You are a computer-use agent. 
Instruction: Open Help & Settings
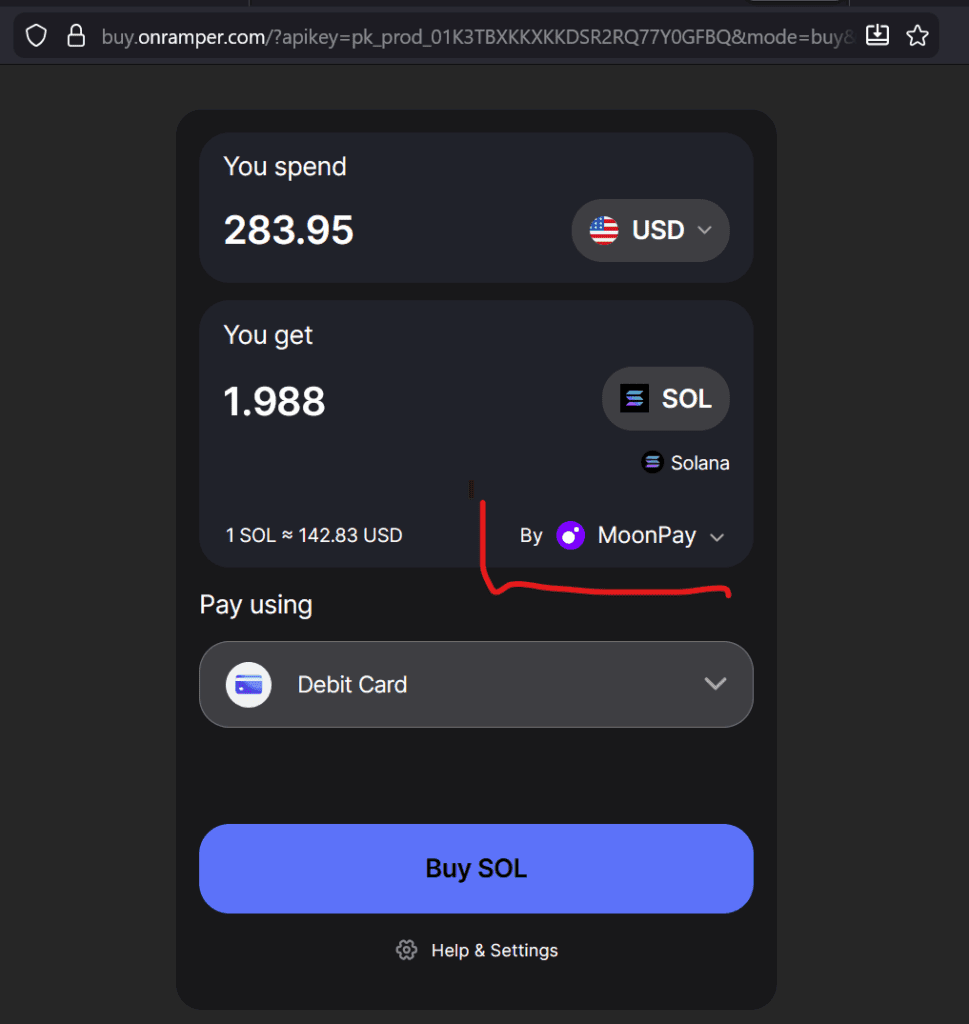tap(476, 950)
